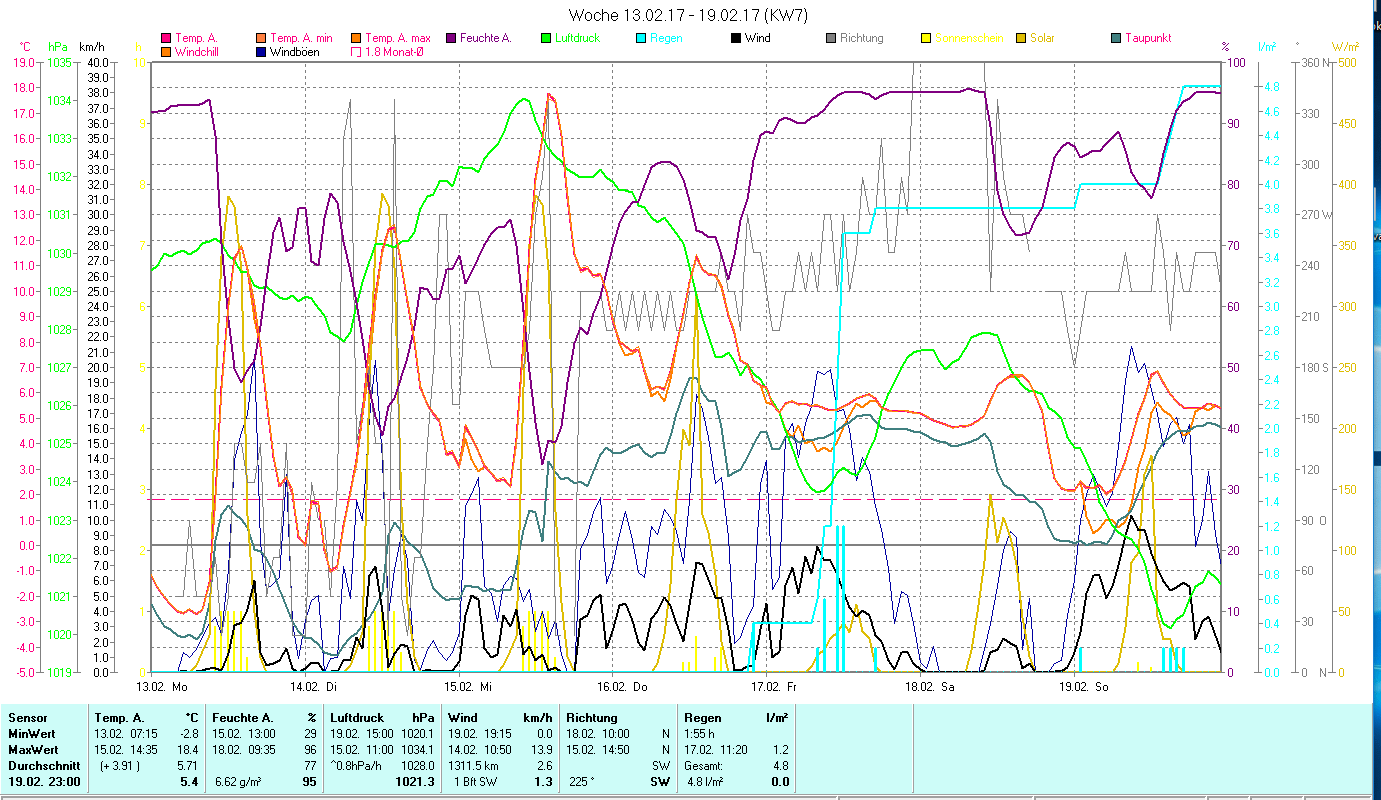Click the 'hPa' axis unit above the chart
Image resolution: width=1381 pixels, height=800 pixels.
click(58, 46)
